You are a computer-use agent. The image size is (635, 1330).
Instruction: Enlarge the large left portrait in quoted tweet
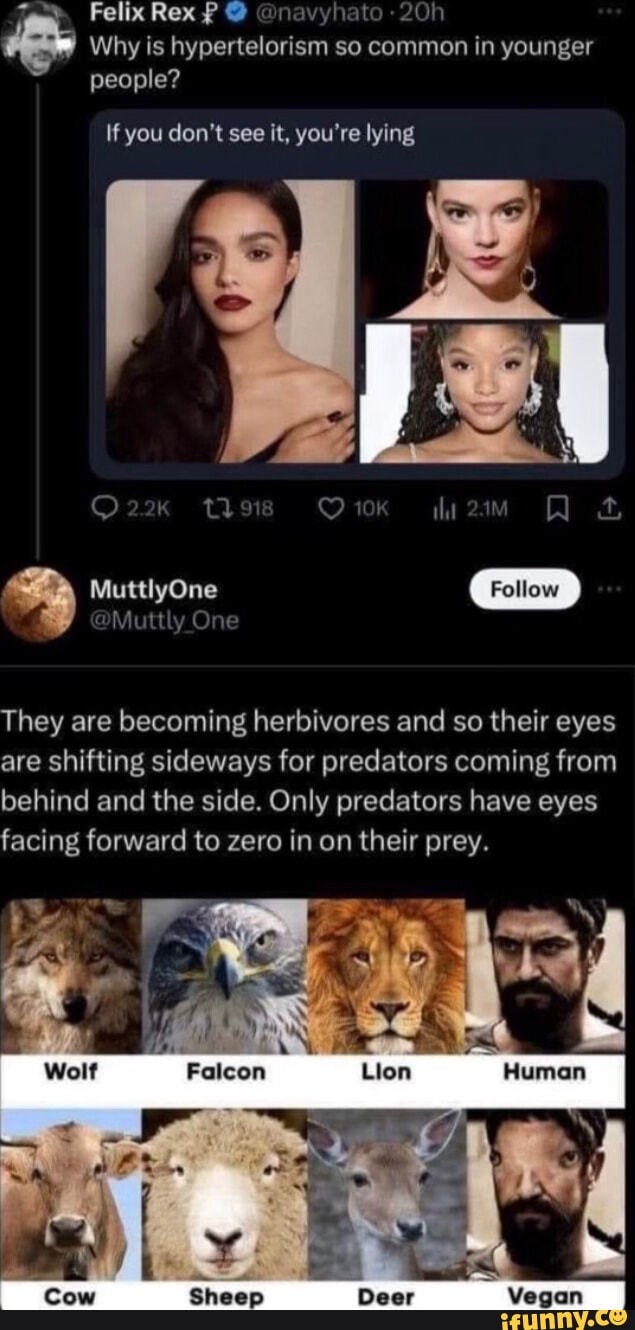[x=230, y=321]
